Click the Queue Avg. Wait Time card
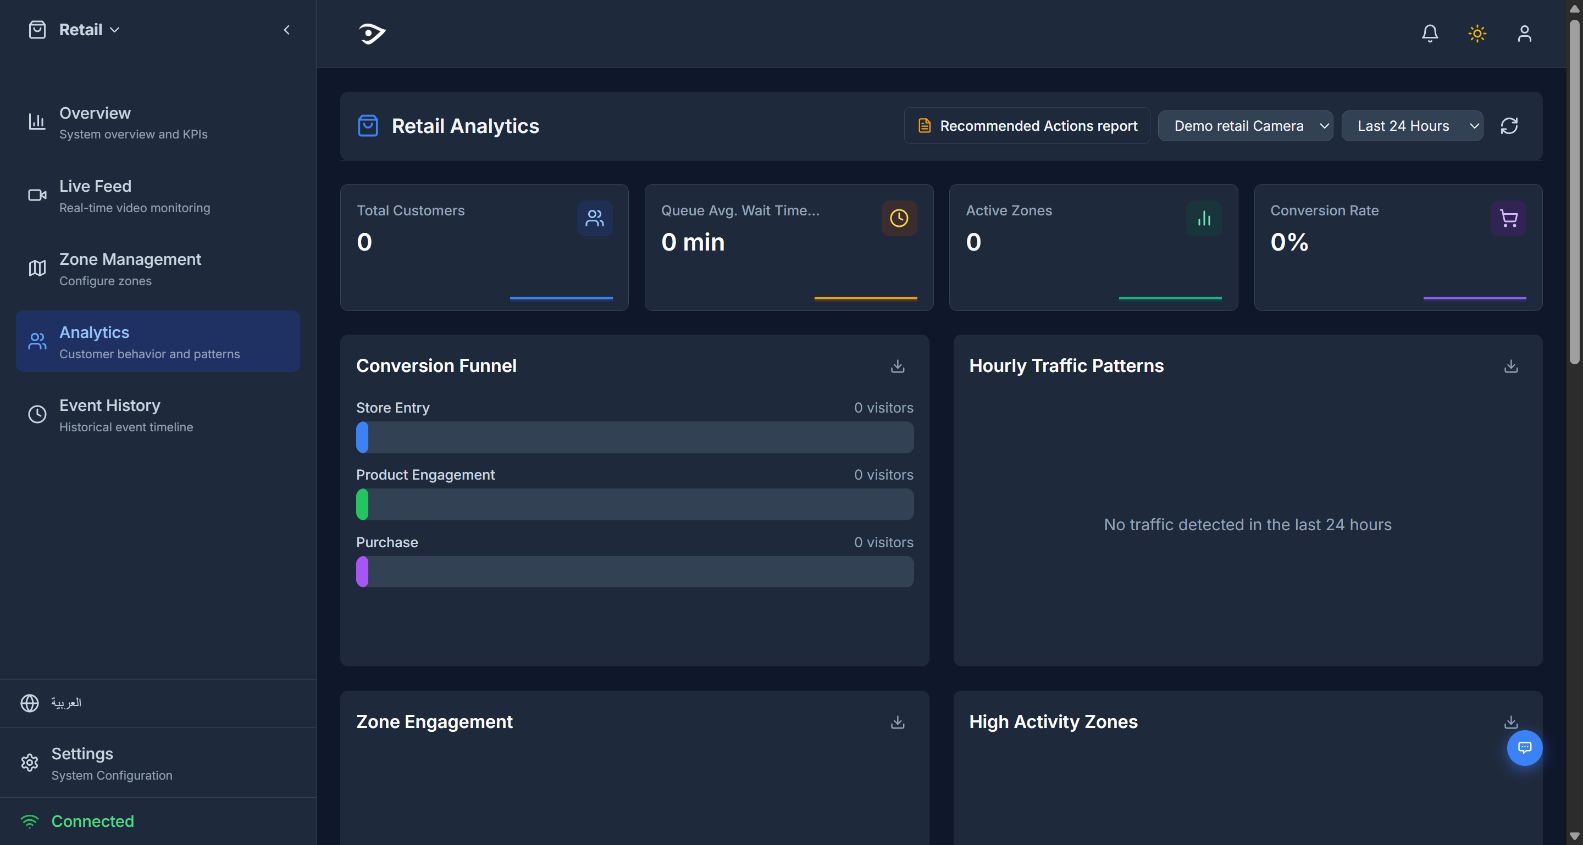The height and width of the screenshot is (845, 1583). point(789,247)
